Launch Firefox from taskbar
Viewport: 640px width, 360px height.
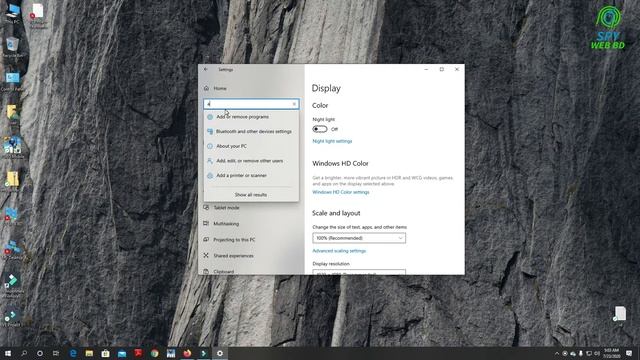[x=187, y=353]
